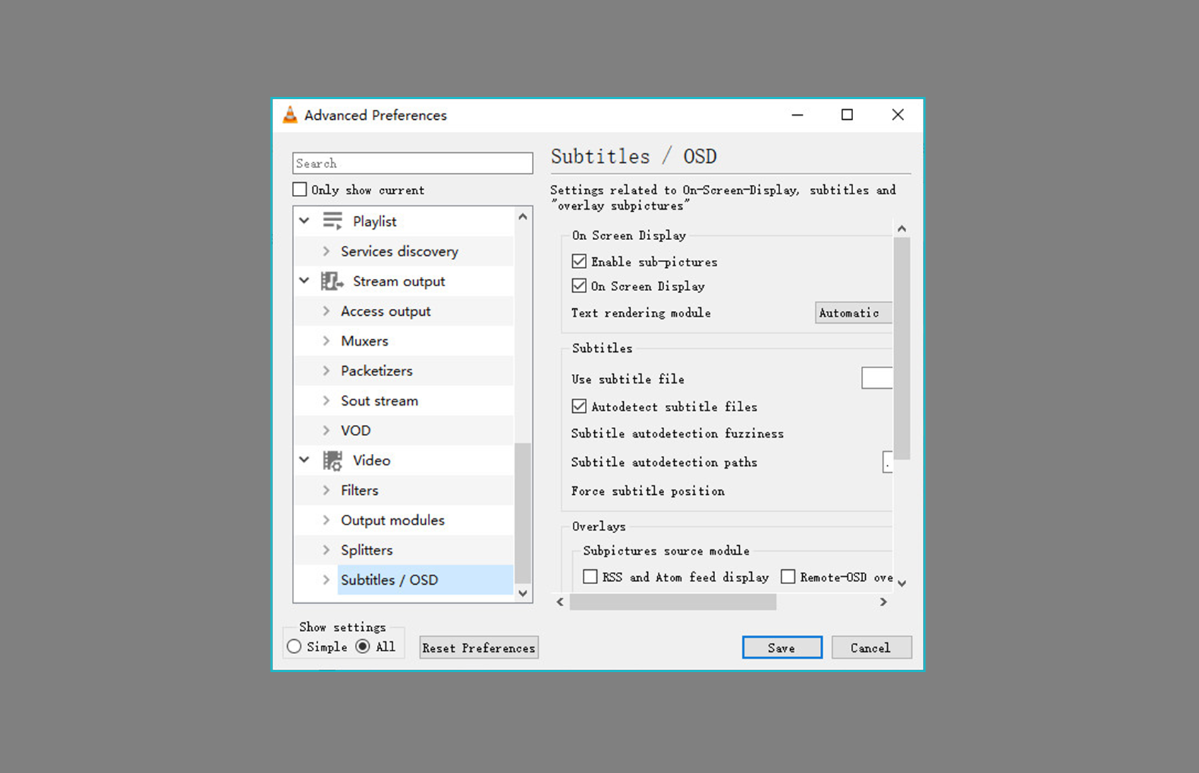Uncheck Autodetect subtitle files
This screenshot has width=1199, height=773.
click(x=579, y=406)
